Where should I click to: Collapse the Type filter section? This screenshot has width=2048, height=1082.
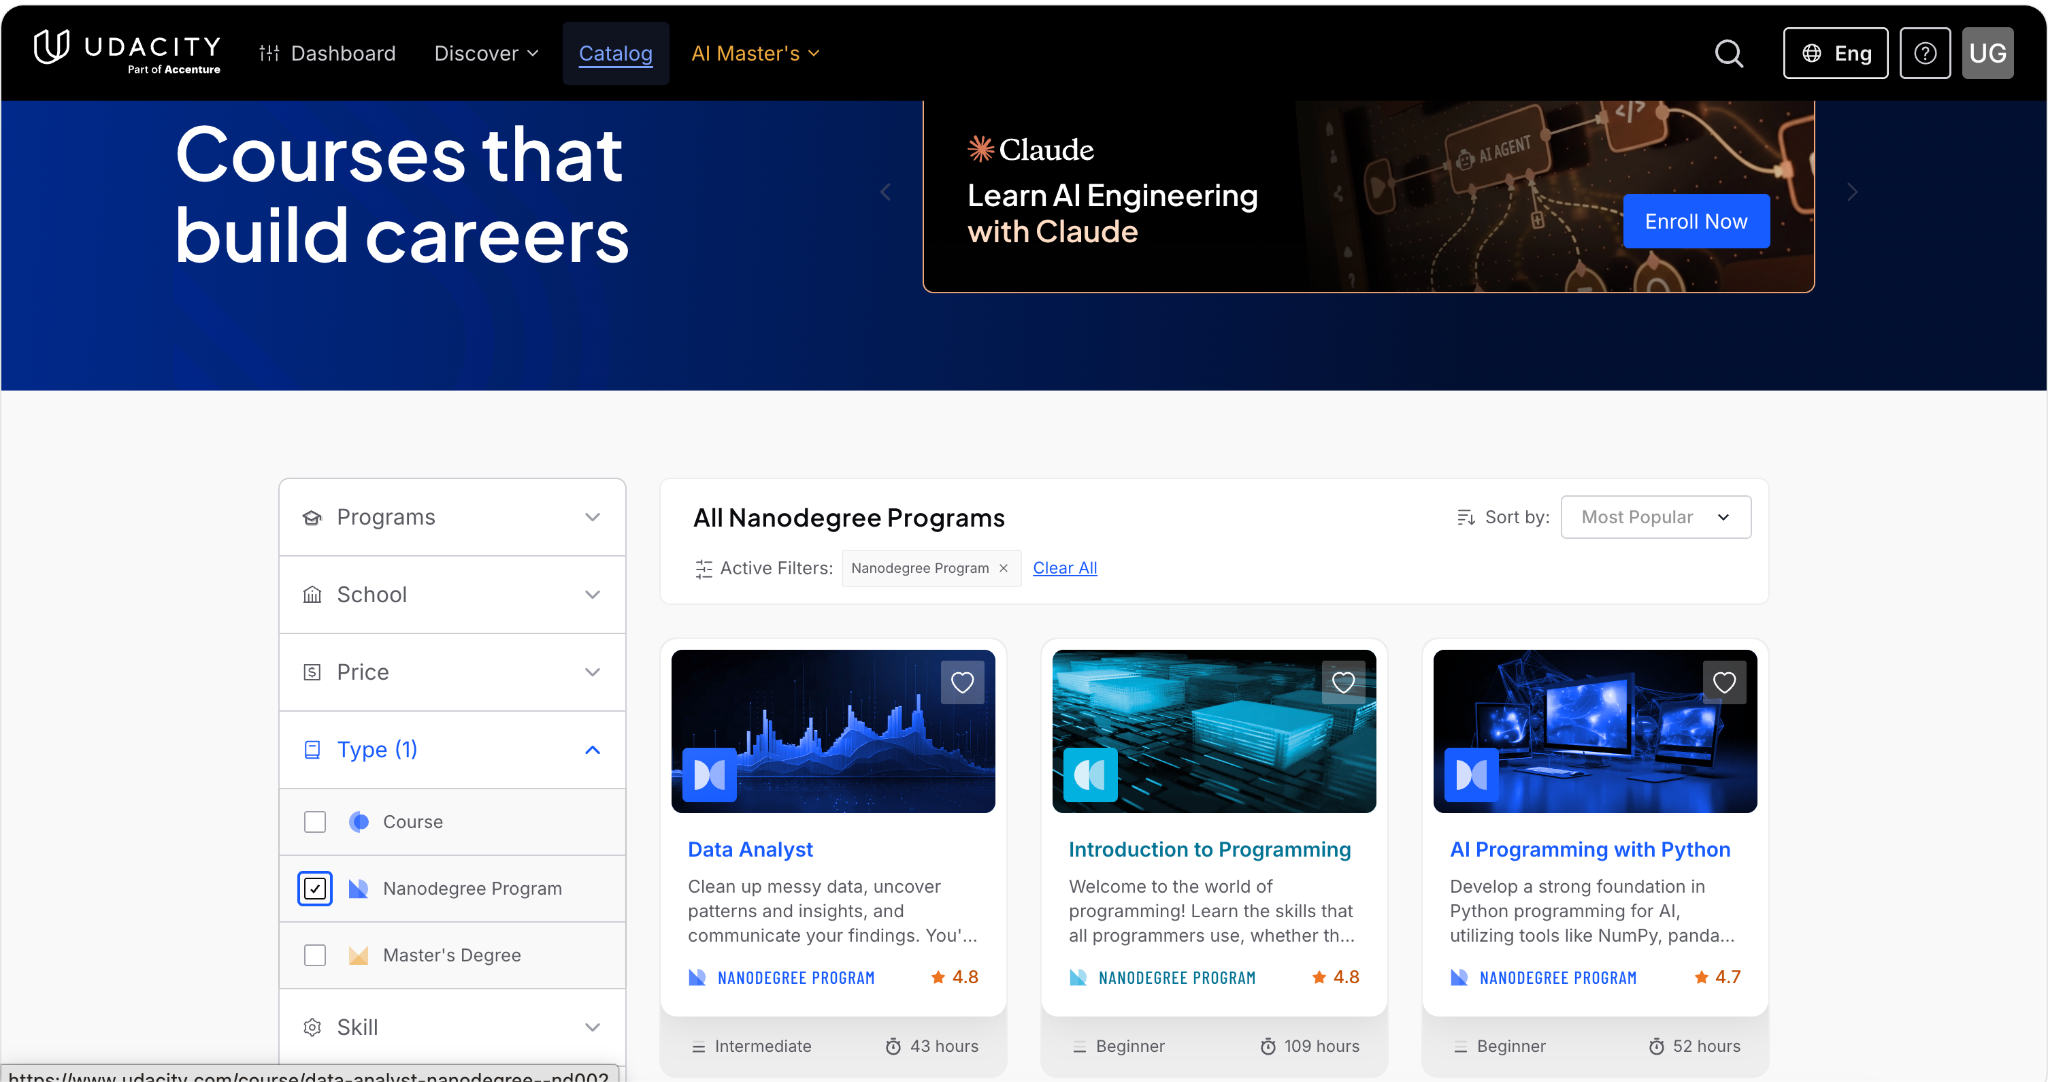[453, 750]
